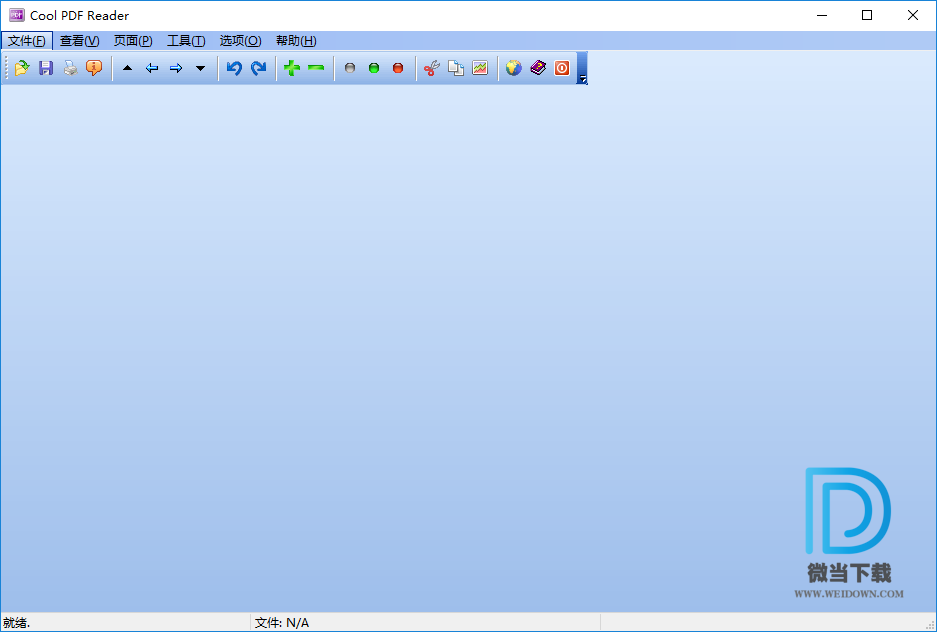This screenshot has height=632, width=937.
Task: Zoom in using the green plus icon
Action: (x=292, y=68)
